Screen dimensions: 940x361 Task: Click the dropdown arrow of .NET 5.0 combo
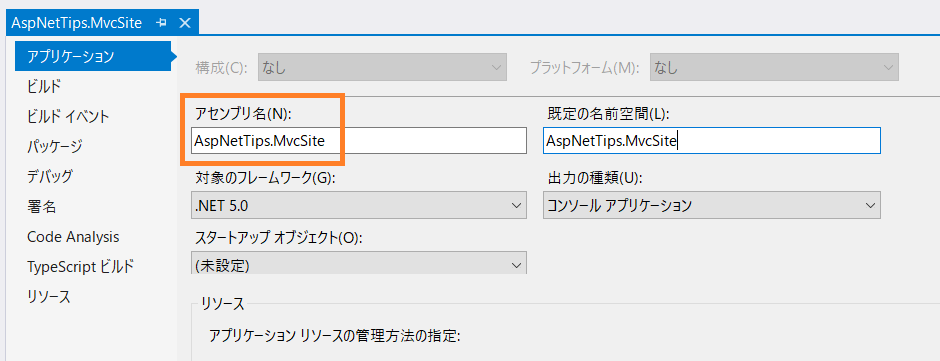[x=516, y=206]
